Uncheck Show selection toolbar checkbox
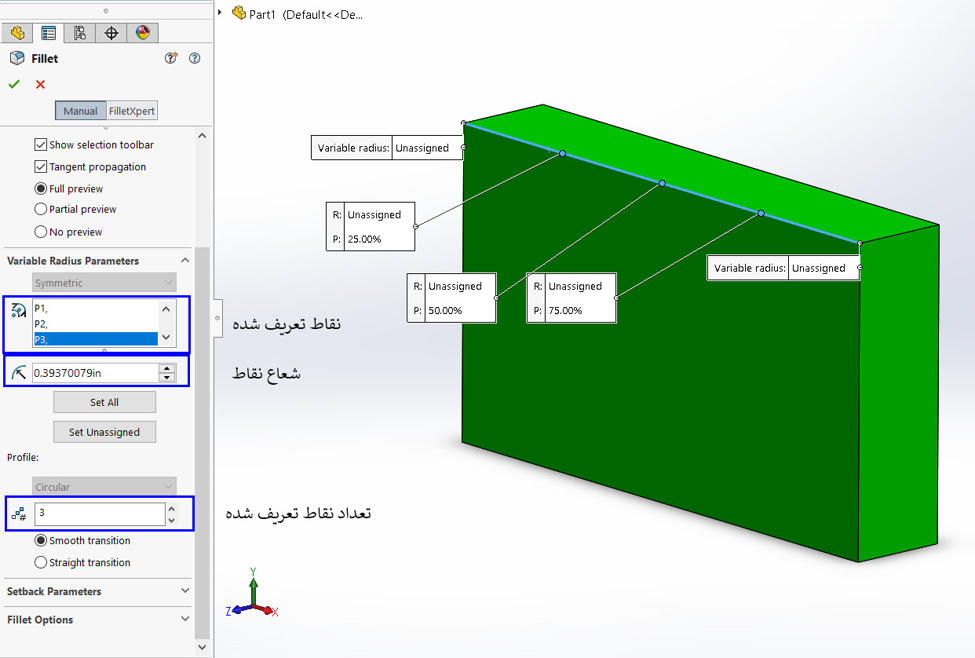Image resolution: width=975 pixels, height=658 pixels. (41, 145)
